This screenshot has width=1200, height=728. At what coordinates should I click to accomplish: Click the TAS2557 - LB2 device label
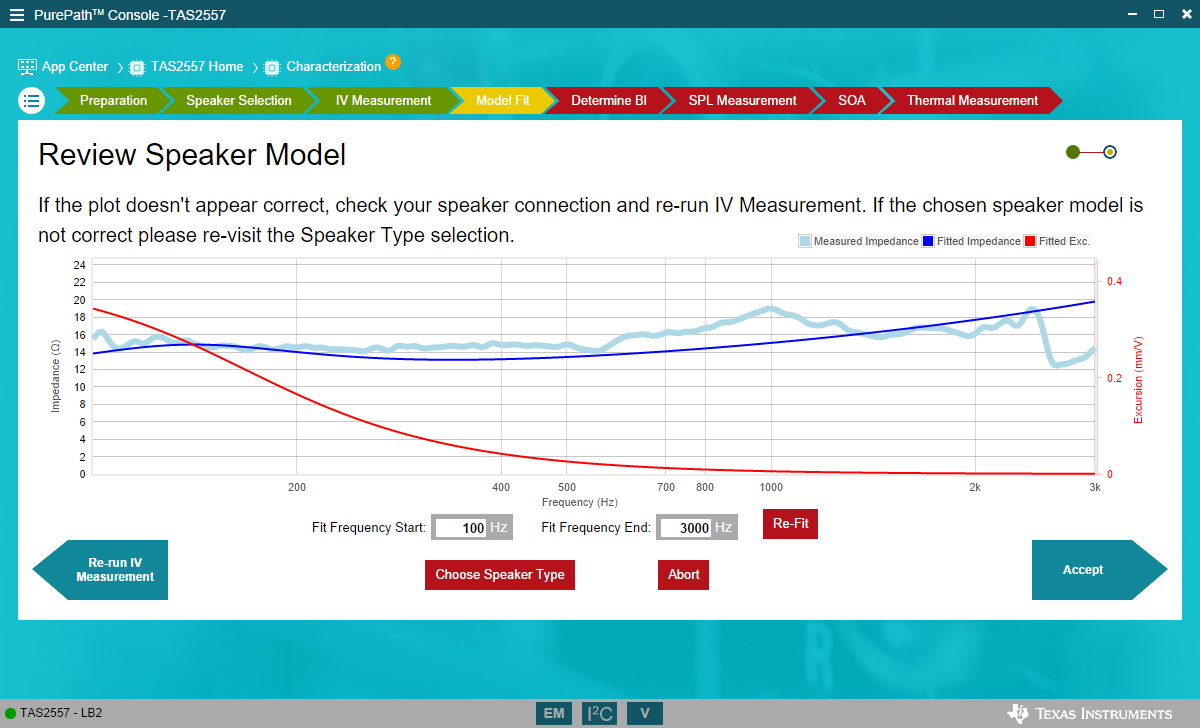point(61,714)
